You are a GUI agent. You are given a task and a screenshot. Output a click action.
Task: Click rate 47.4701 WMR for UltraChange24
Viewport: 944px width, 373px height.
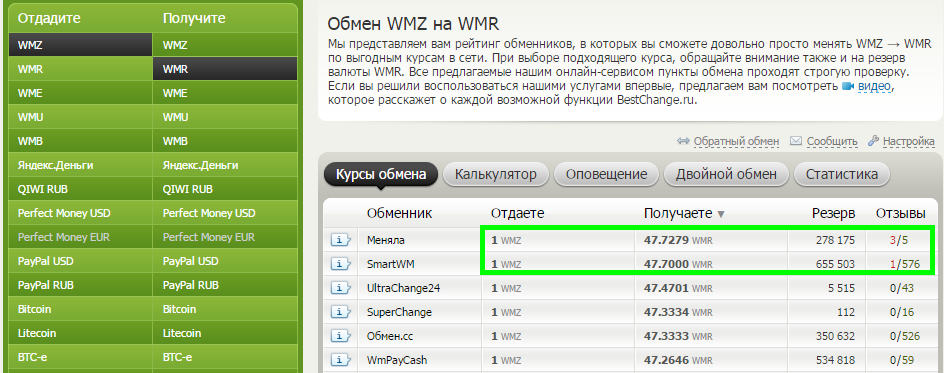pyautogui.click(x=678, y=288)
